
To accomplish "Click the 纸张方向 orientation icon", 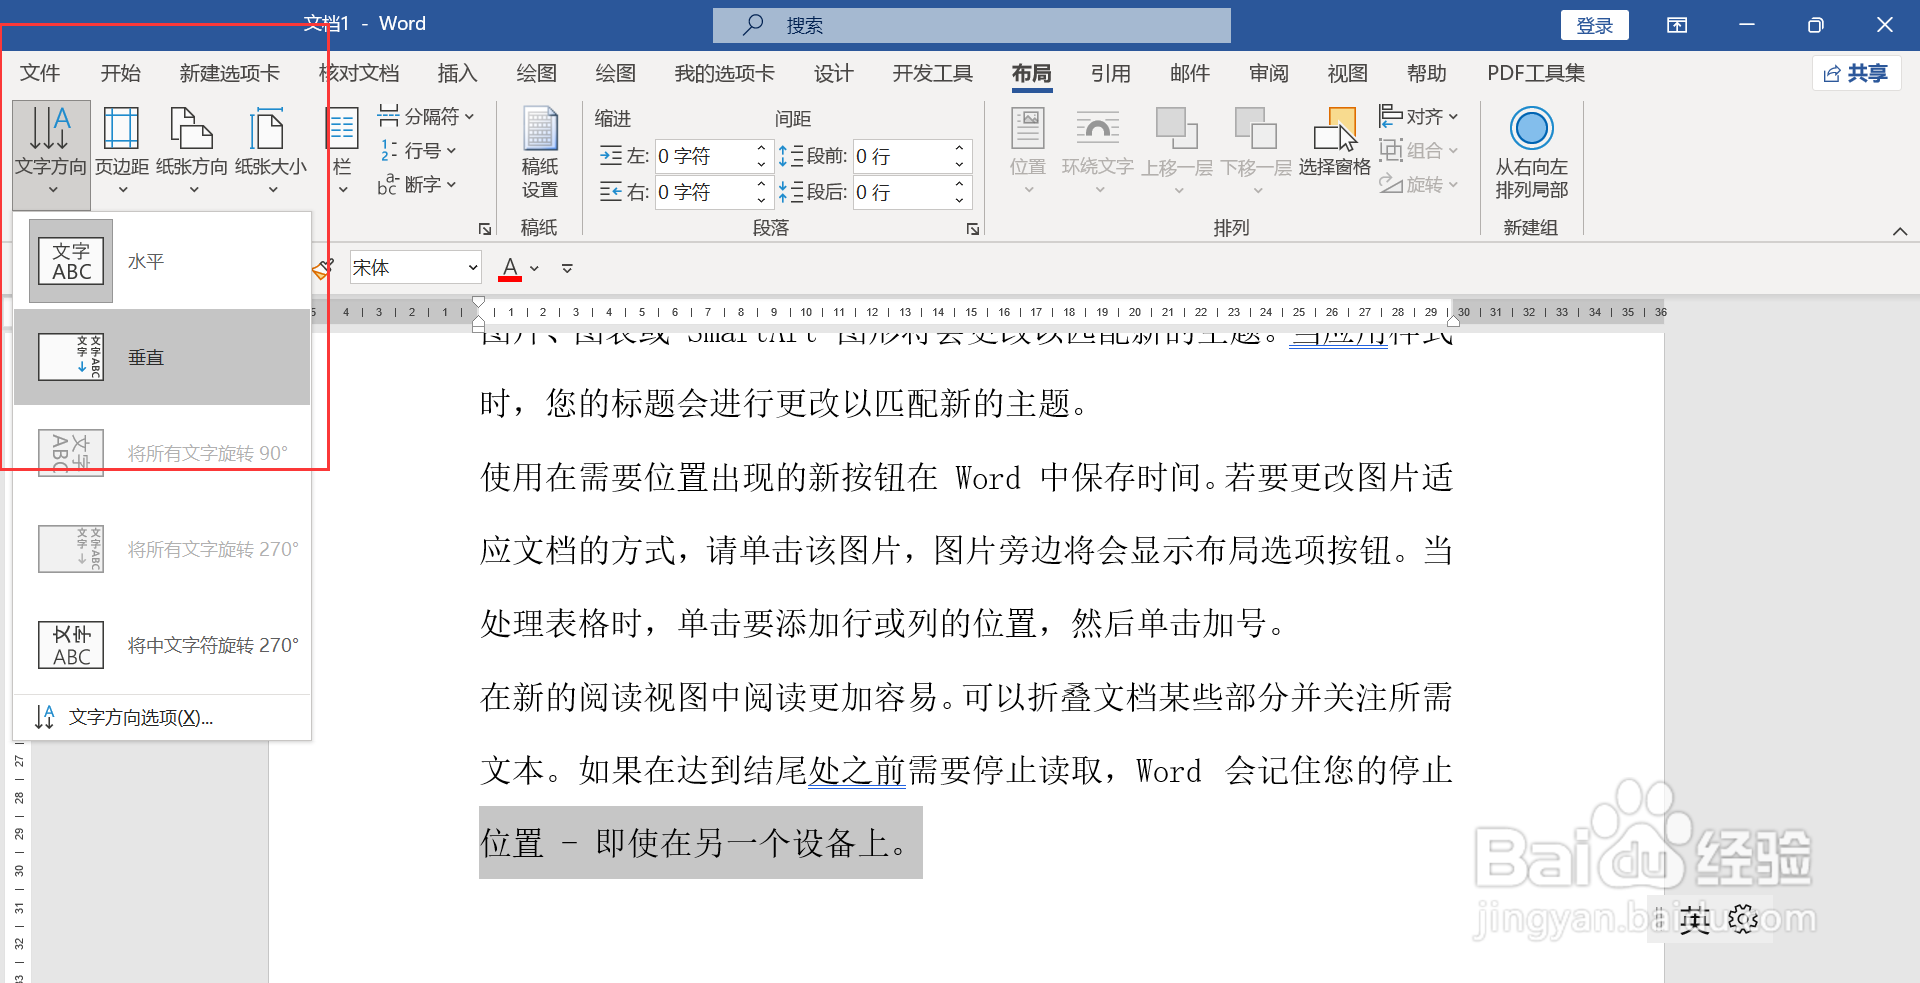I will [x=192, y=130].
